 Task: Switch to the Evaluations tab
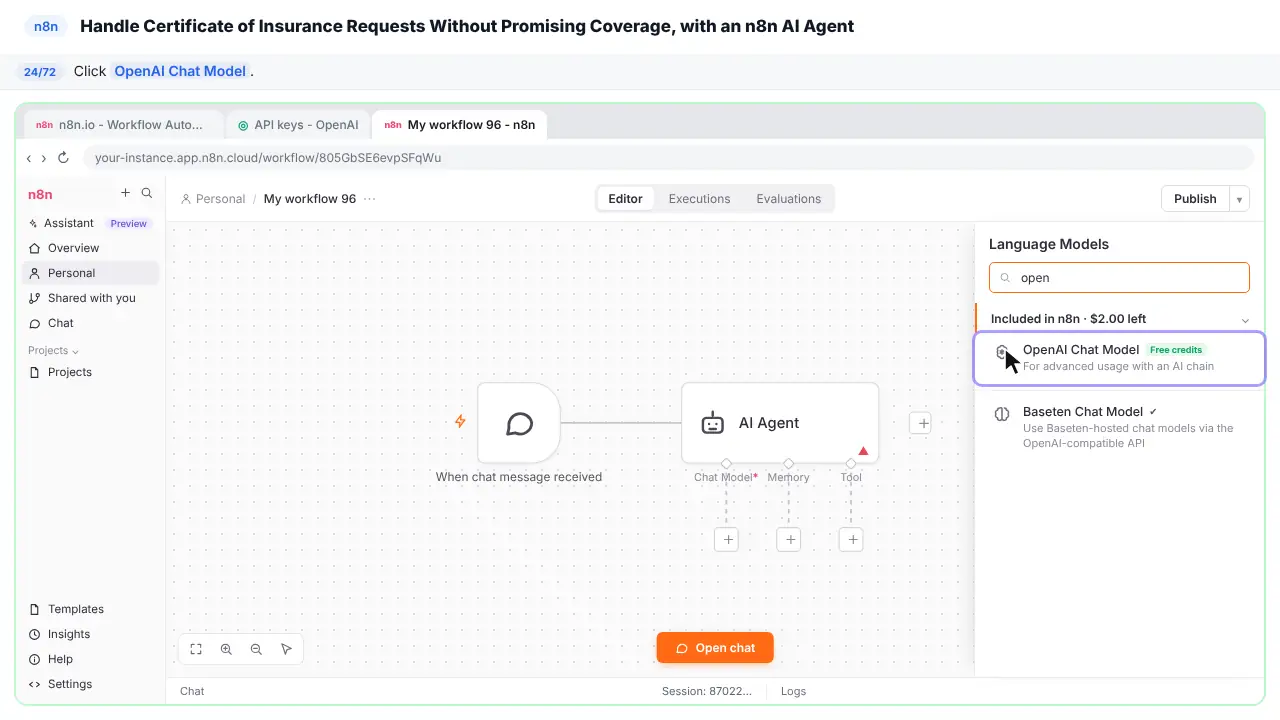point(788,199)
